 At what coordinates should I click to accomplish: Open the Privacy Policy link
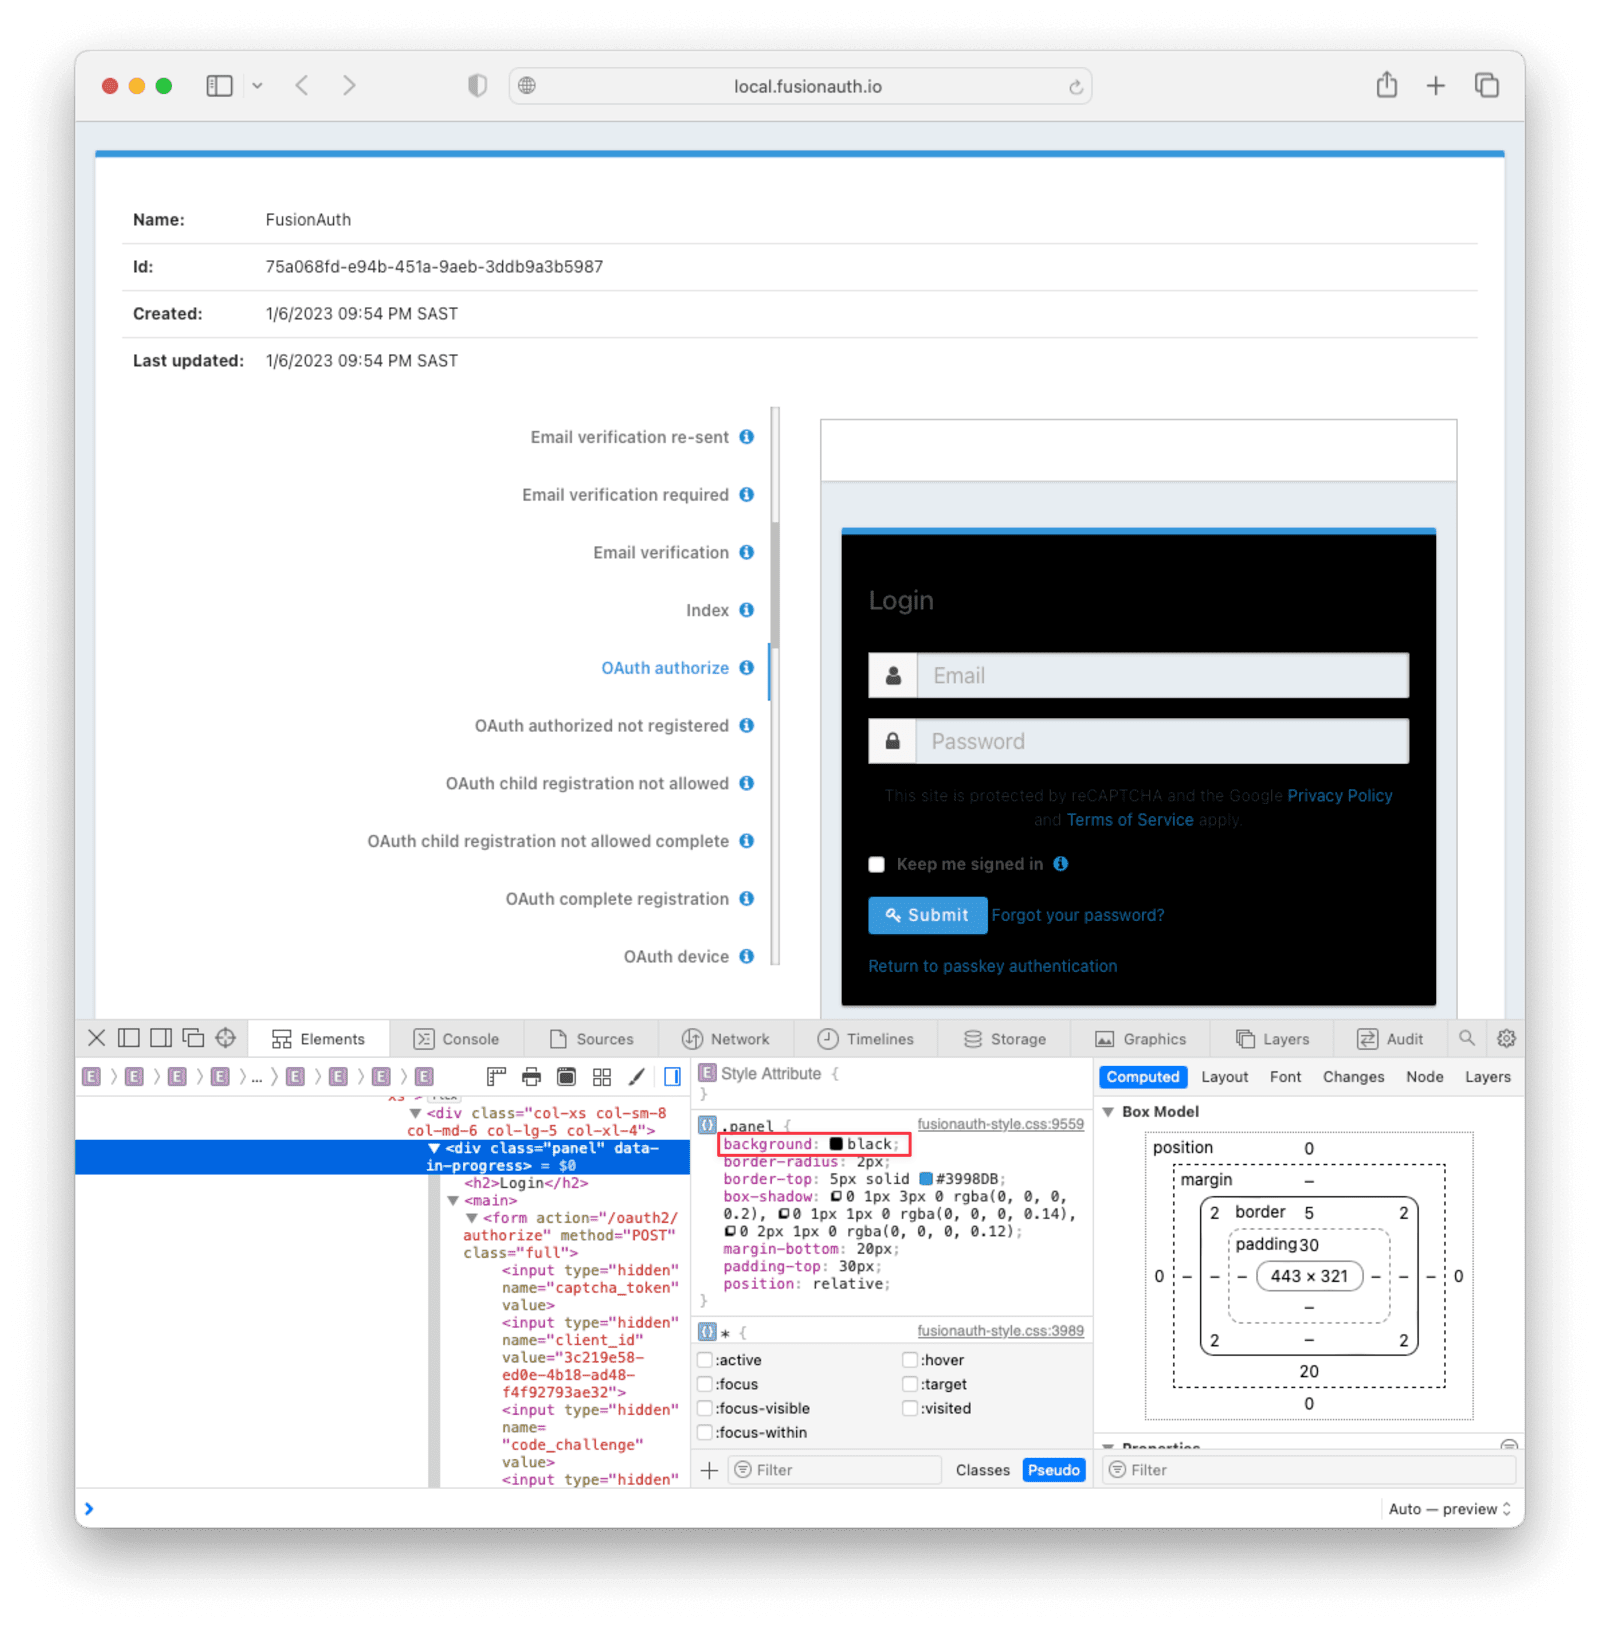[x=1339, y=796]
